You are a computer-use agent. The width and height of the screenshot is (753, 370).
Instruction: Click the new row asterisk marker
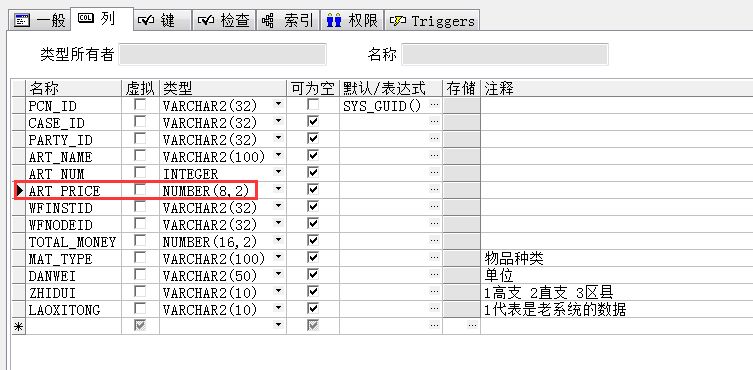tap(19, 326)
